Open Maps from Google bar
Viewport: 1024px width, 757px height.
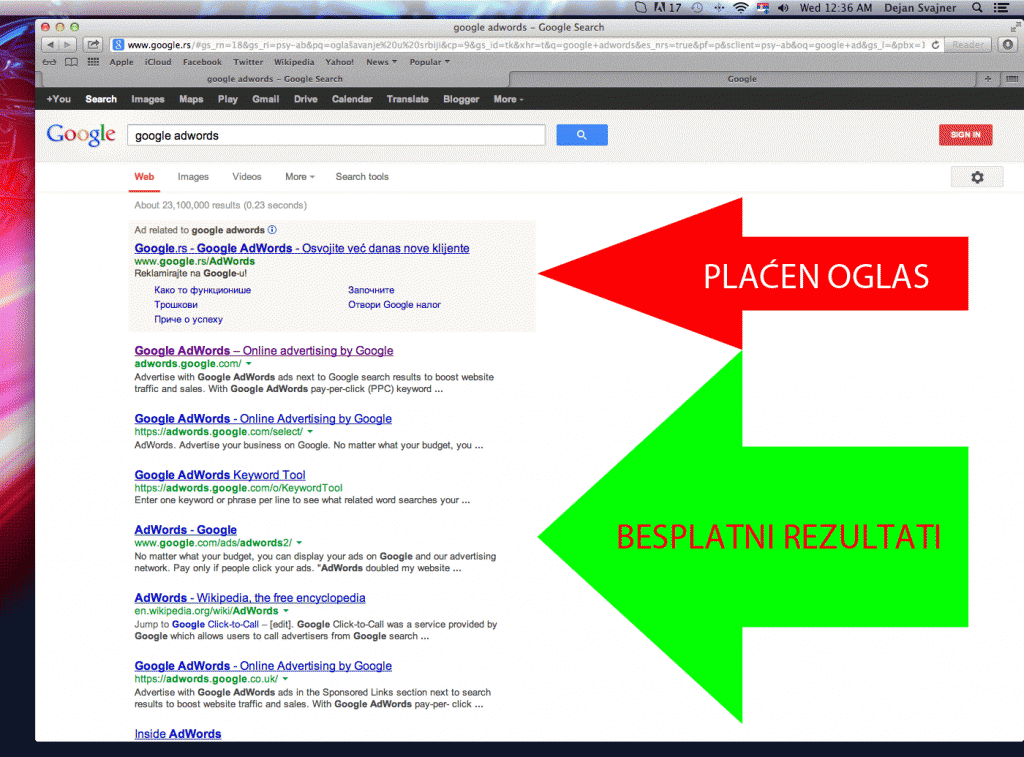[191, 99]
